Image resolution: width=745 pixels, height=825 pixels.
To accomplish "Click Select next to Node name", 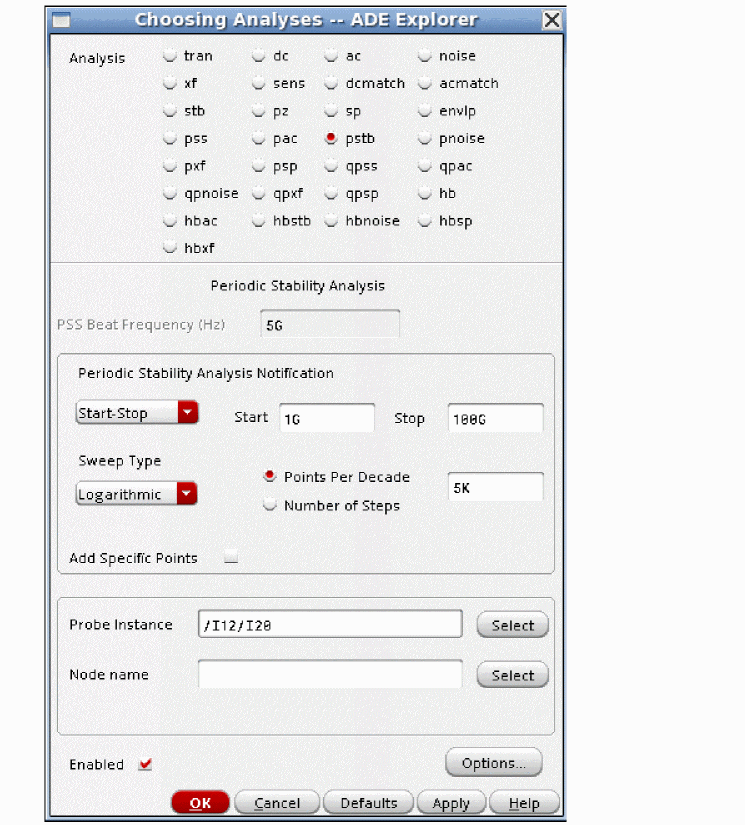I will coord(512,675).
